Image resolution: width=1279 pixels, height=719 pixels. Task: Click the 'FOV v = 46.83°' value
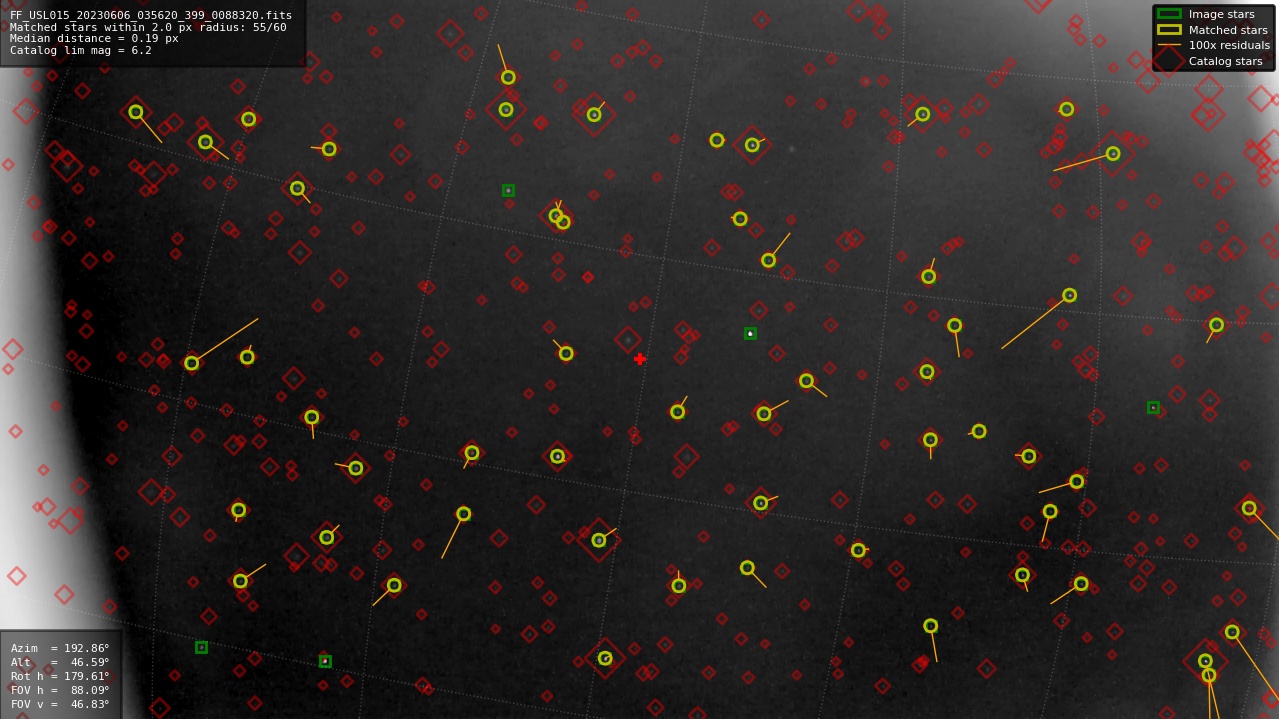(x=60, y=704)
